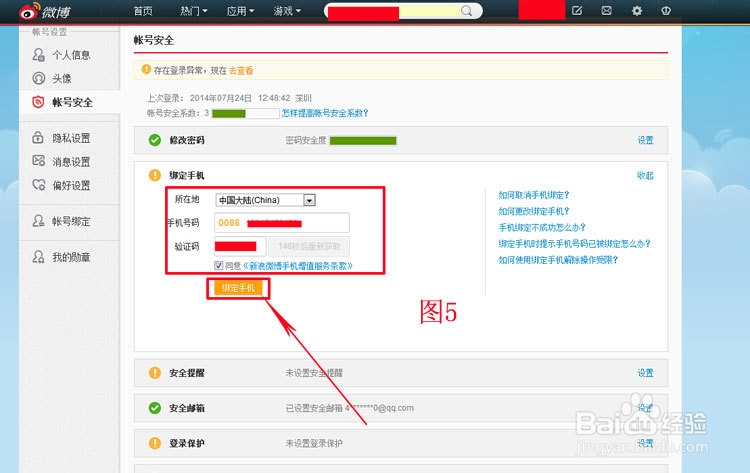Select 偏好设置 in the sidebar
This screenshot has width=750, height=473.
coord(71,185)
